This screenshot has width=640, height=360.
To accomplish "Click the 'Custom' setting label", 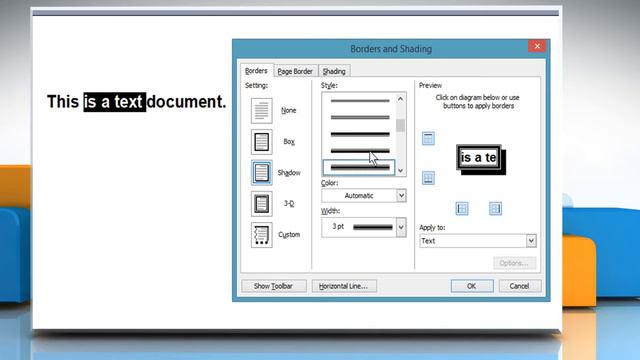I will click(x=289, y=235).
